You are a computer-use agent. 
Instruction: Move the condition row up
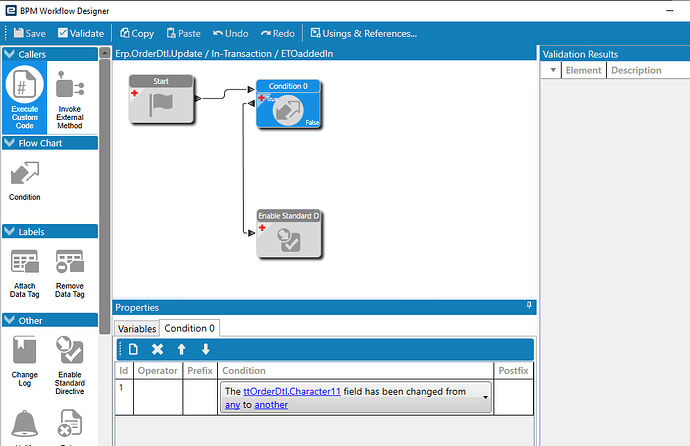181,349
